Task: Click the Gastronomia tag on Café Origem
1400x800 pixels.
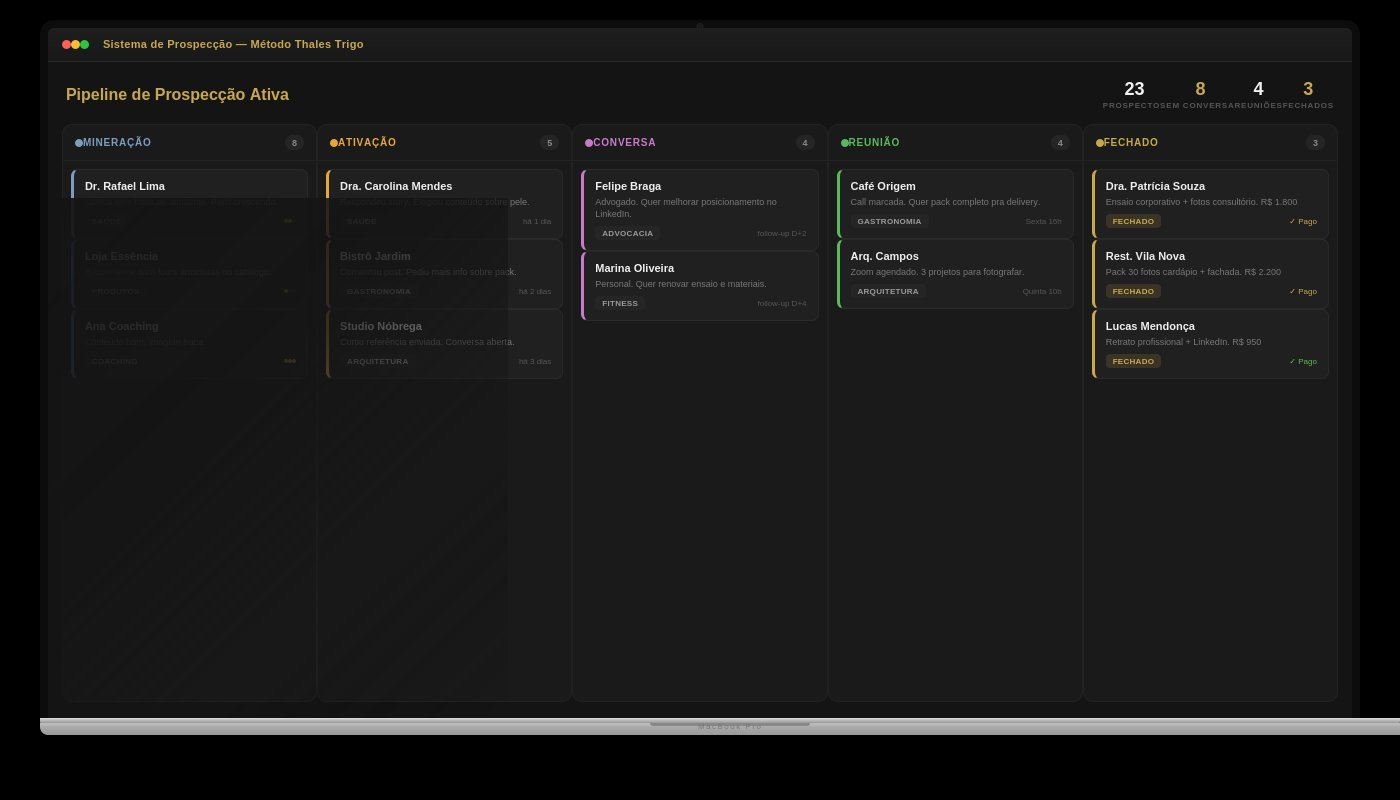Action: tap(889, 221)
